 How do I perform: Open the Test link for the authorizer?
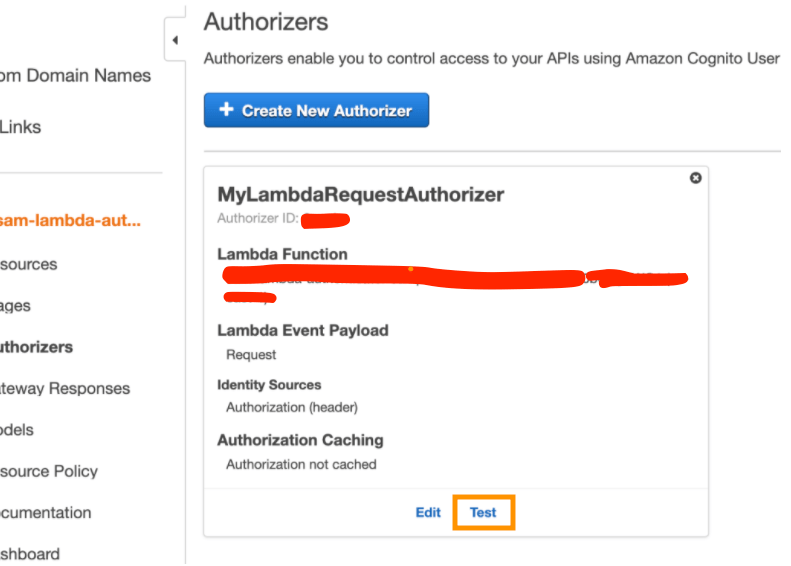(x=483, y=512)
